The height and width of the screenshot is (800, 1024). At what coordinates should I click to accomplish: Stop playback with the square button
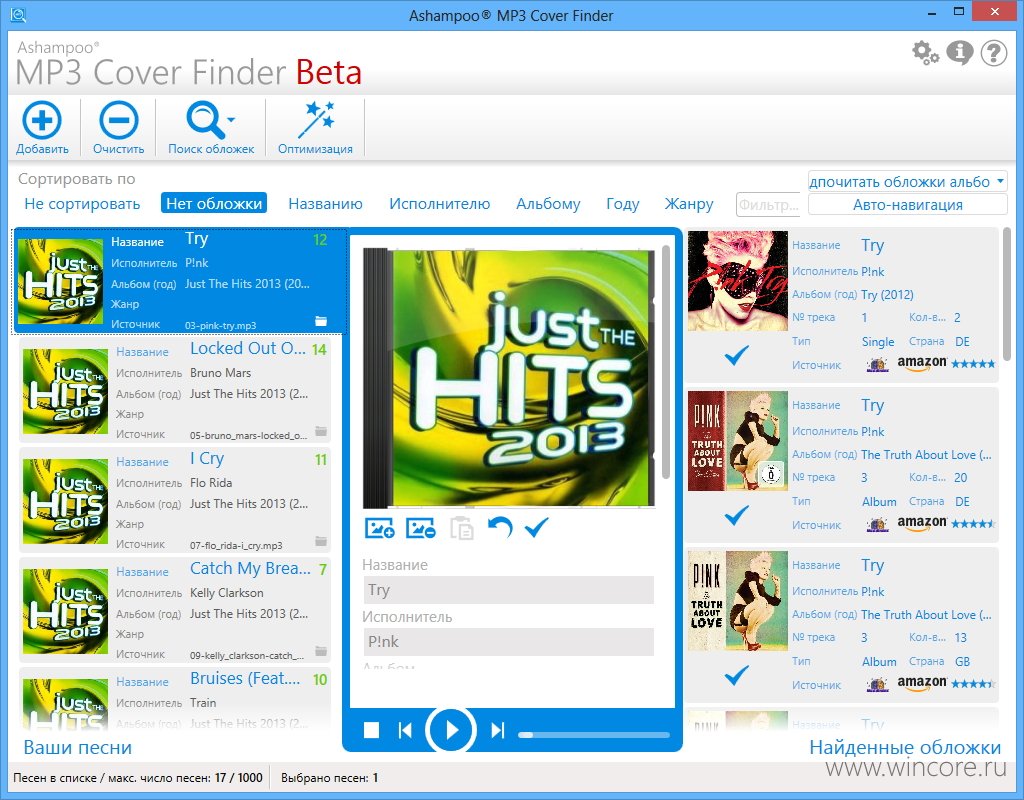tap(371, 729)
